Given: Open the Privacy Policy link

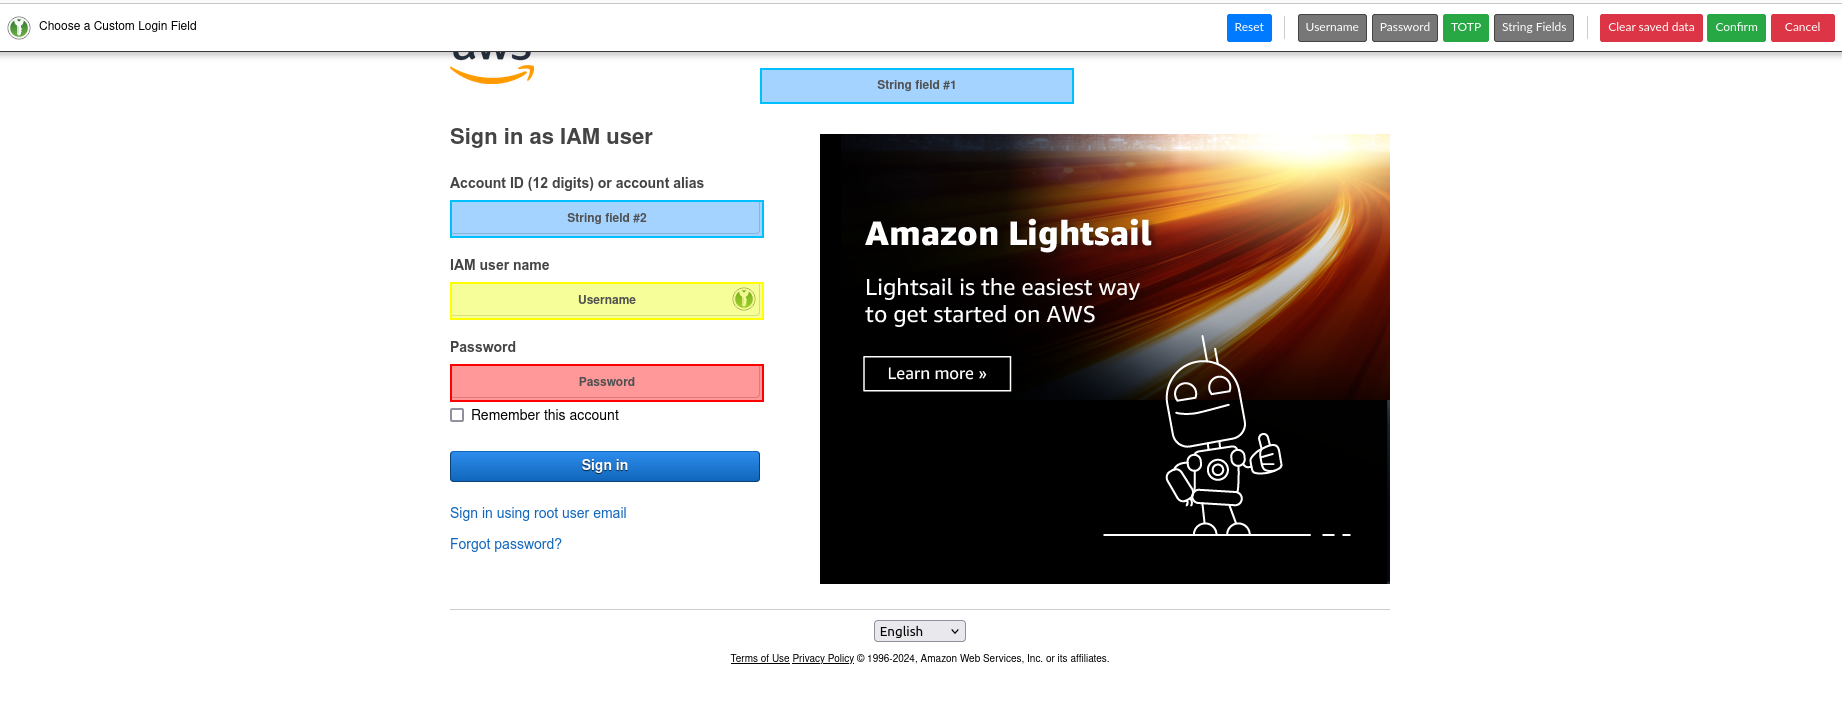Looking at the screenshot, I should [823, 659].
